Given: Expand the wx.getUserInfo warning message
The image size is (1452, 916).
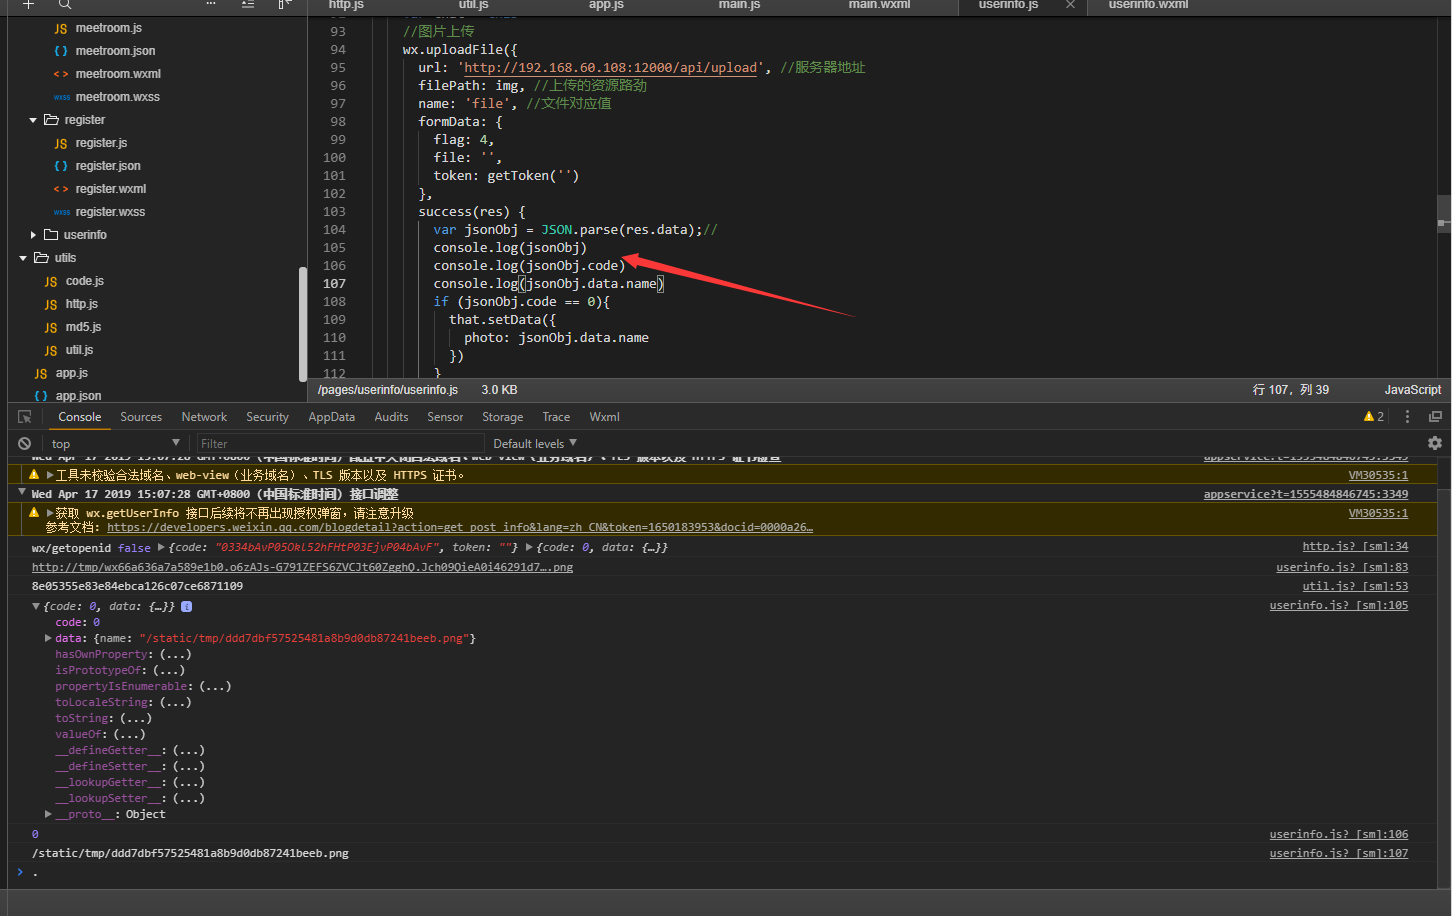Looking at the screenshot, I should click(x=50, y=513).
